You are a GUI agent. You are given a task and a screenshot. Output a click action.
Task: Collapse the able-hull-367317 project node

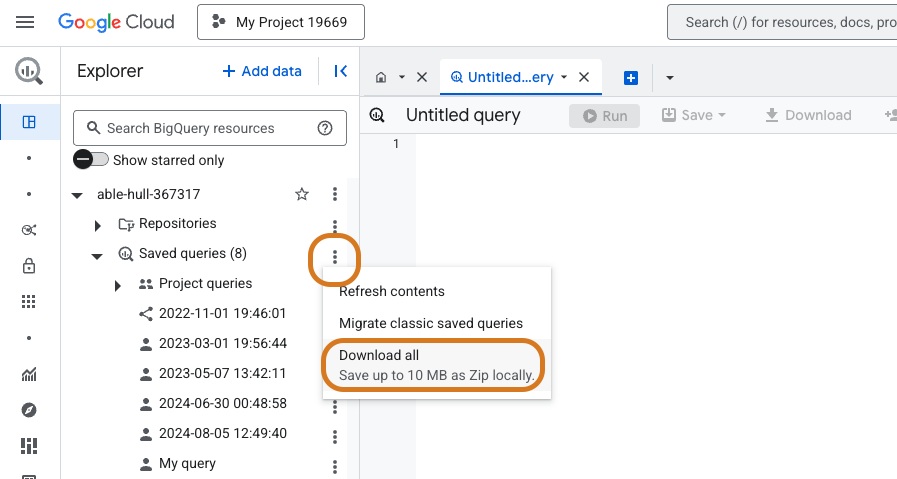click(x=77, y=195)
